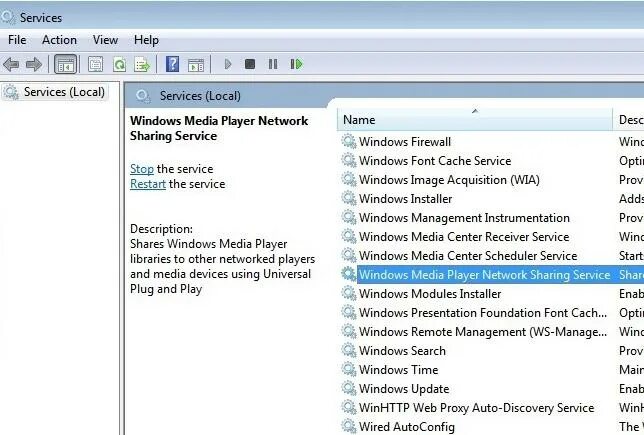Viewport: 644px width, 435px height.
Task: Select the Windows Time service name
Action: point(398,370)
